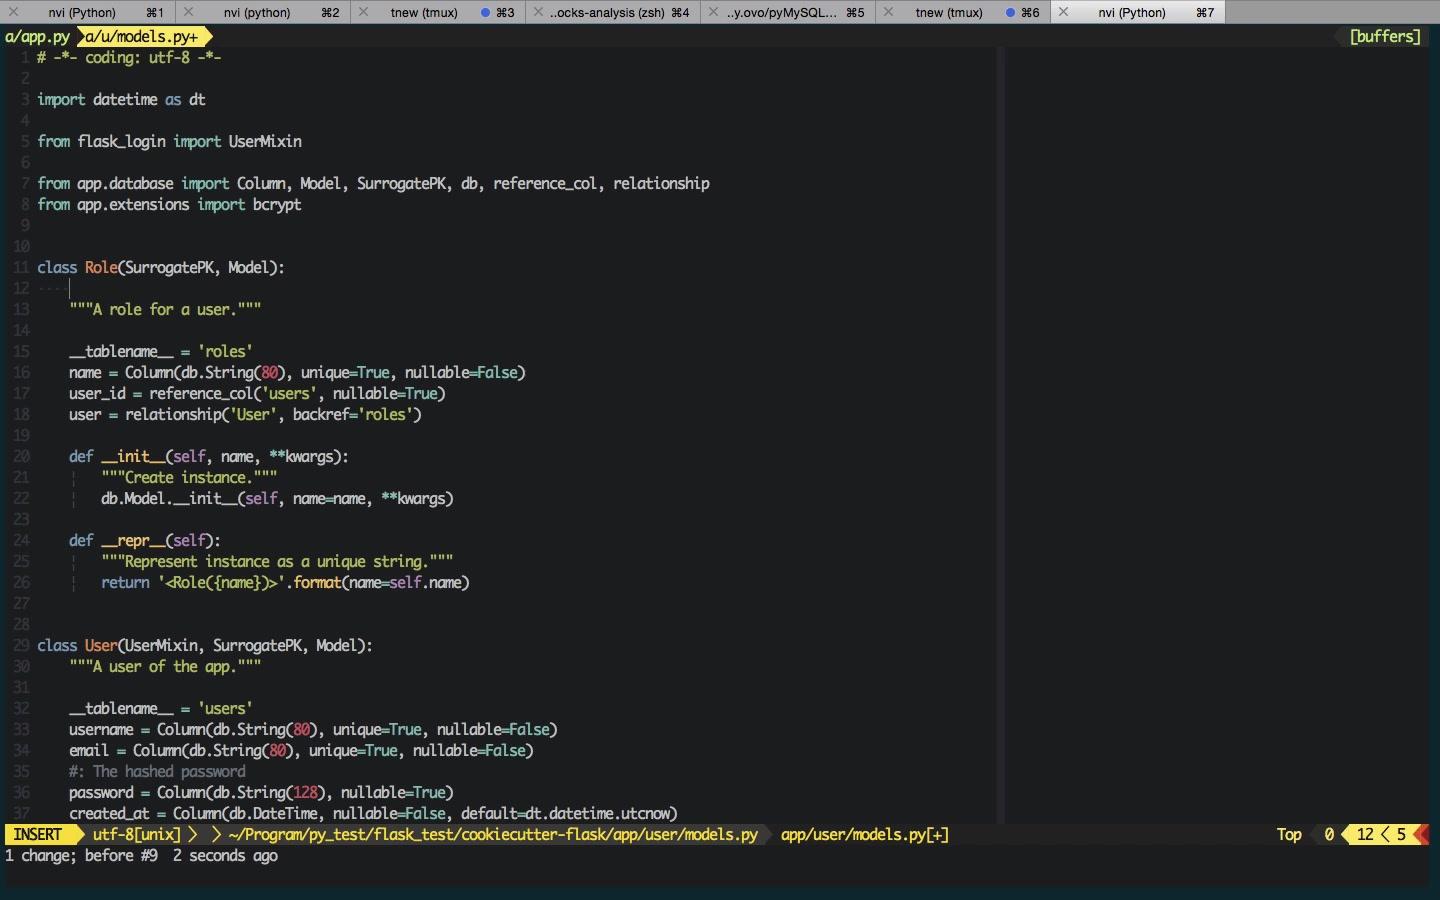Click the 'def __repr__(self):' line

145,541
